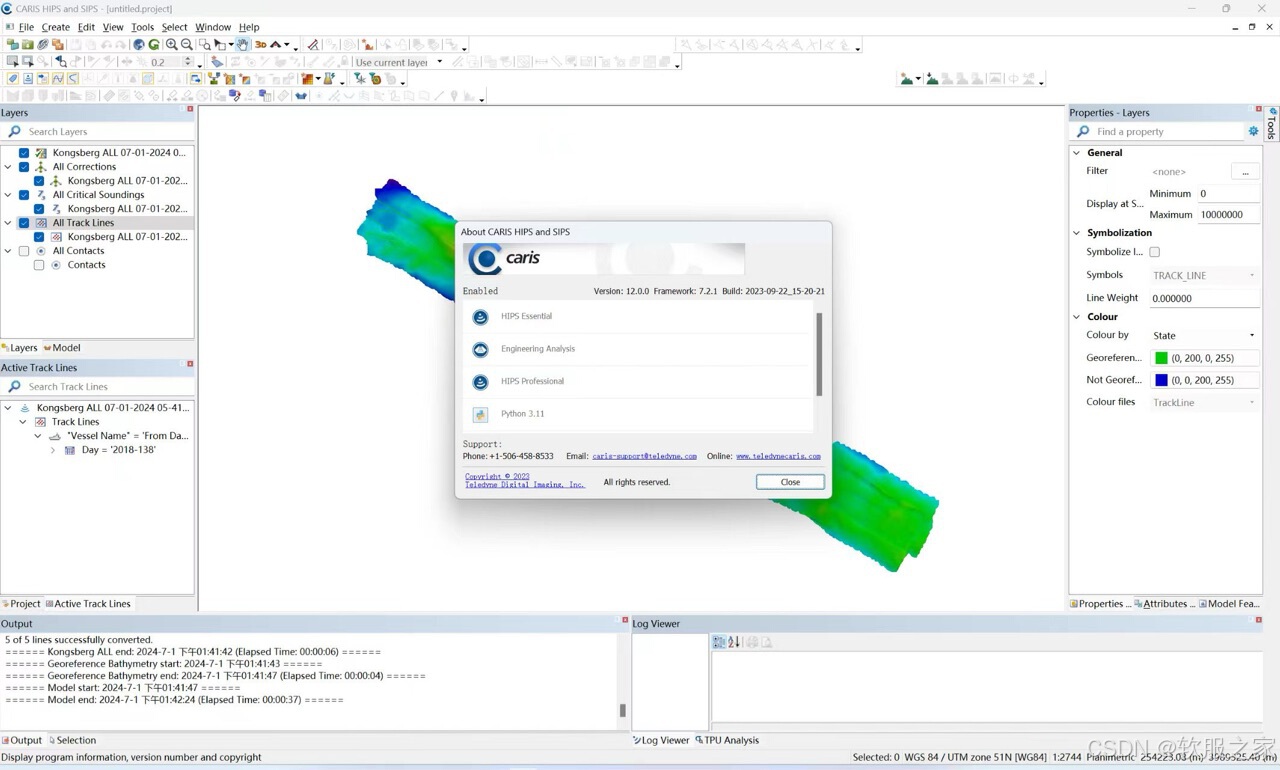Click the settings gear in Properties panel
This screenshot has width=1280, height=770.
(x=1253, y=132)
